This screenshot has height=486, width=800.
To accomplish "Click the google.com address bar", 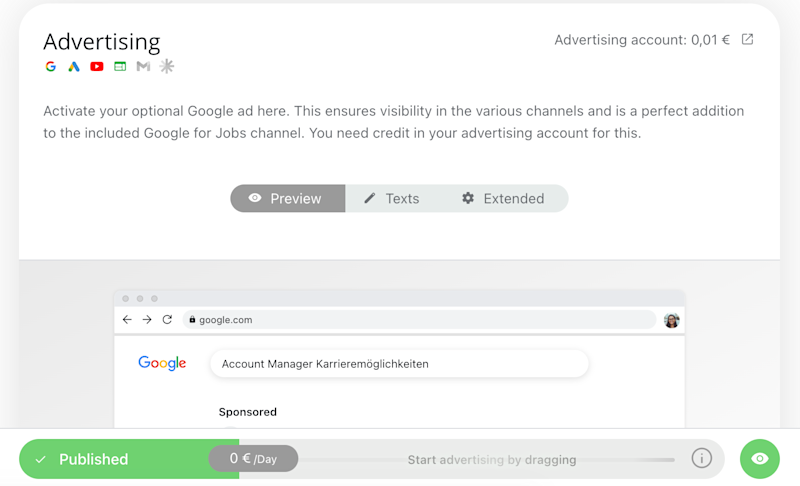I will (419, 320).
